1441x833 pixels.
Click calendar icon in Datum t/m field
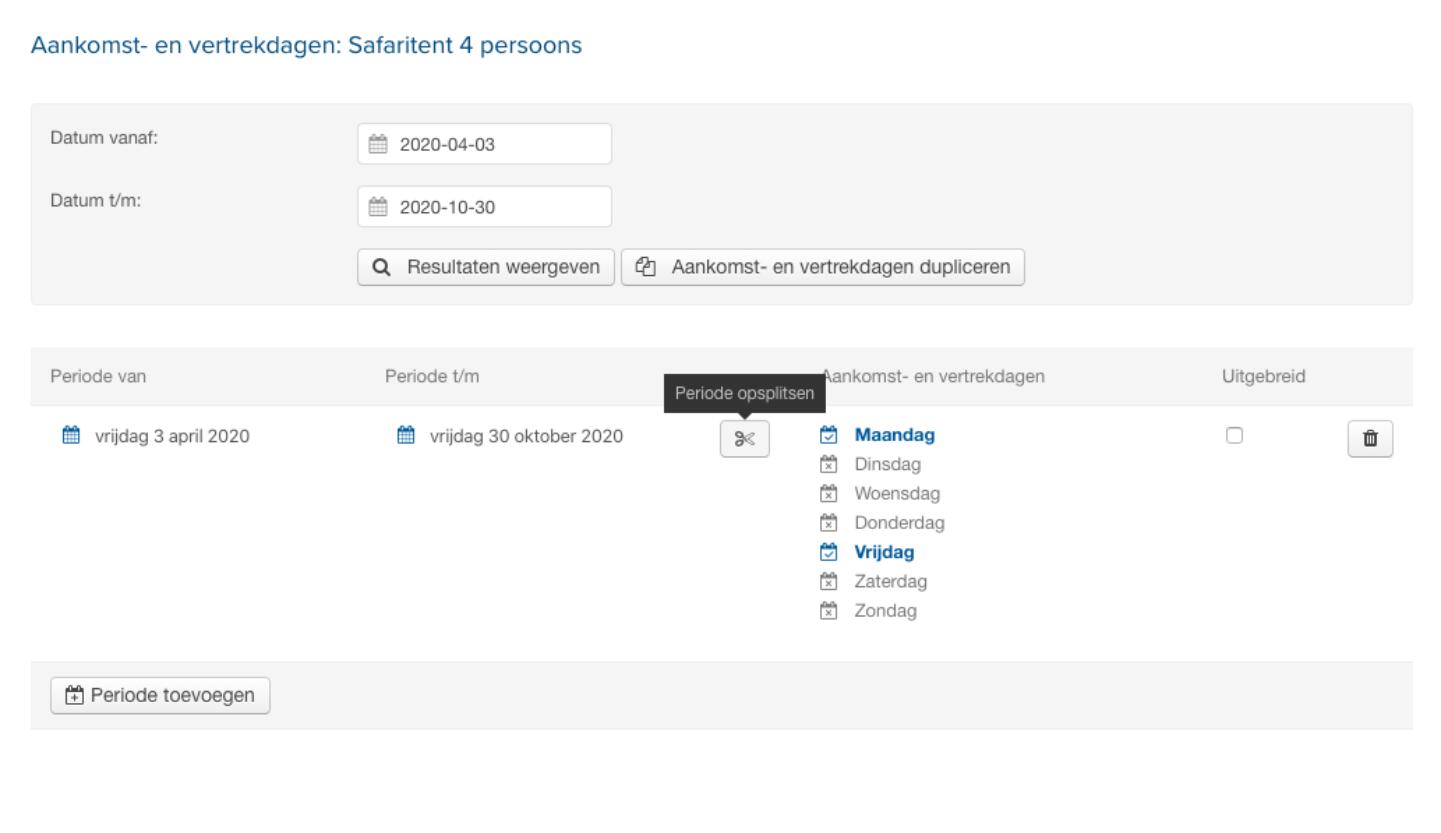pos(377,207)
